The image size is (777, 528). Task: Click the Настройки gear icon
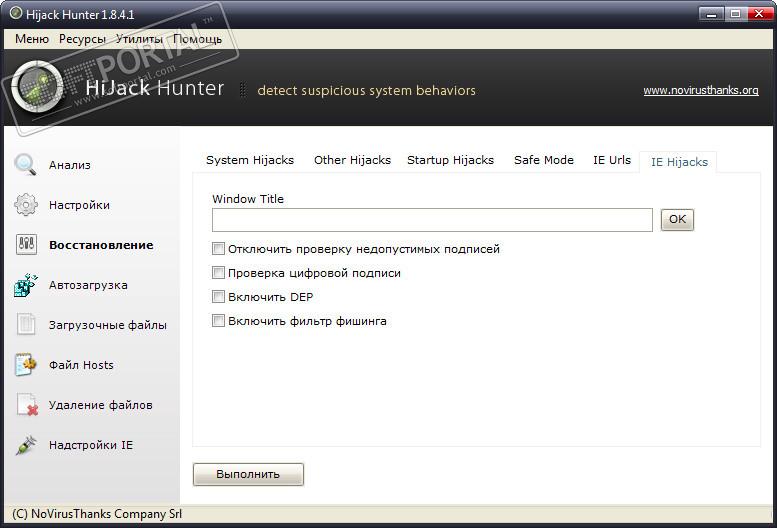pyautogui.click(x=26, y=205)
